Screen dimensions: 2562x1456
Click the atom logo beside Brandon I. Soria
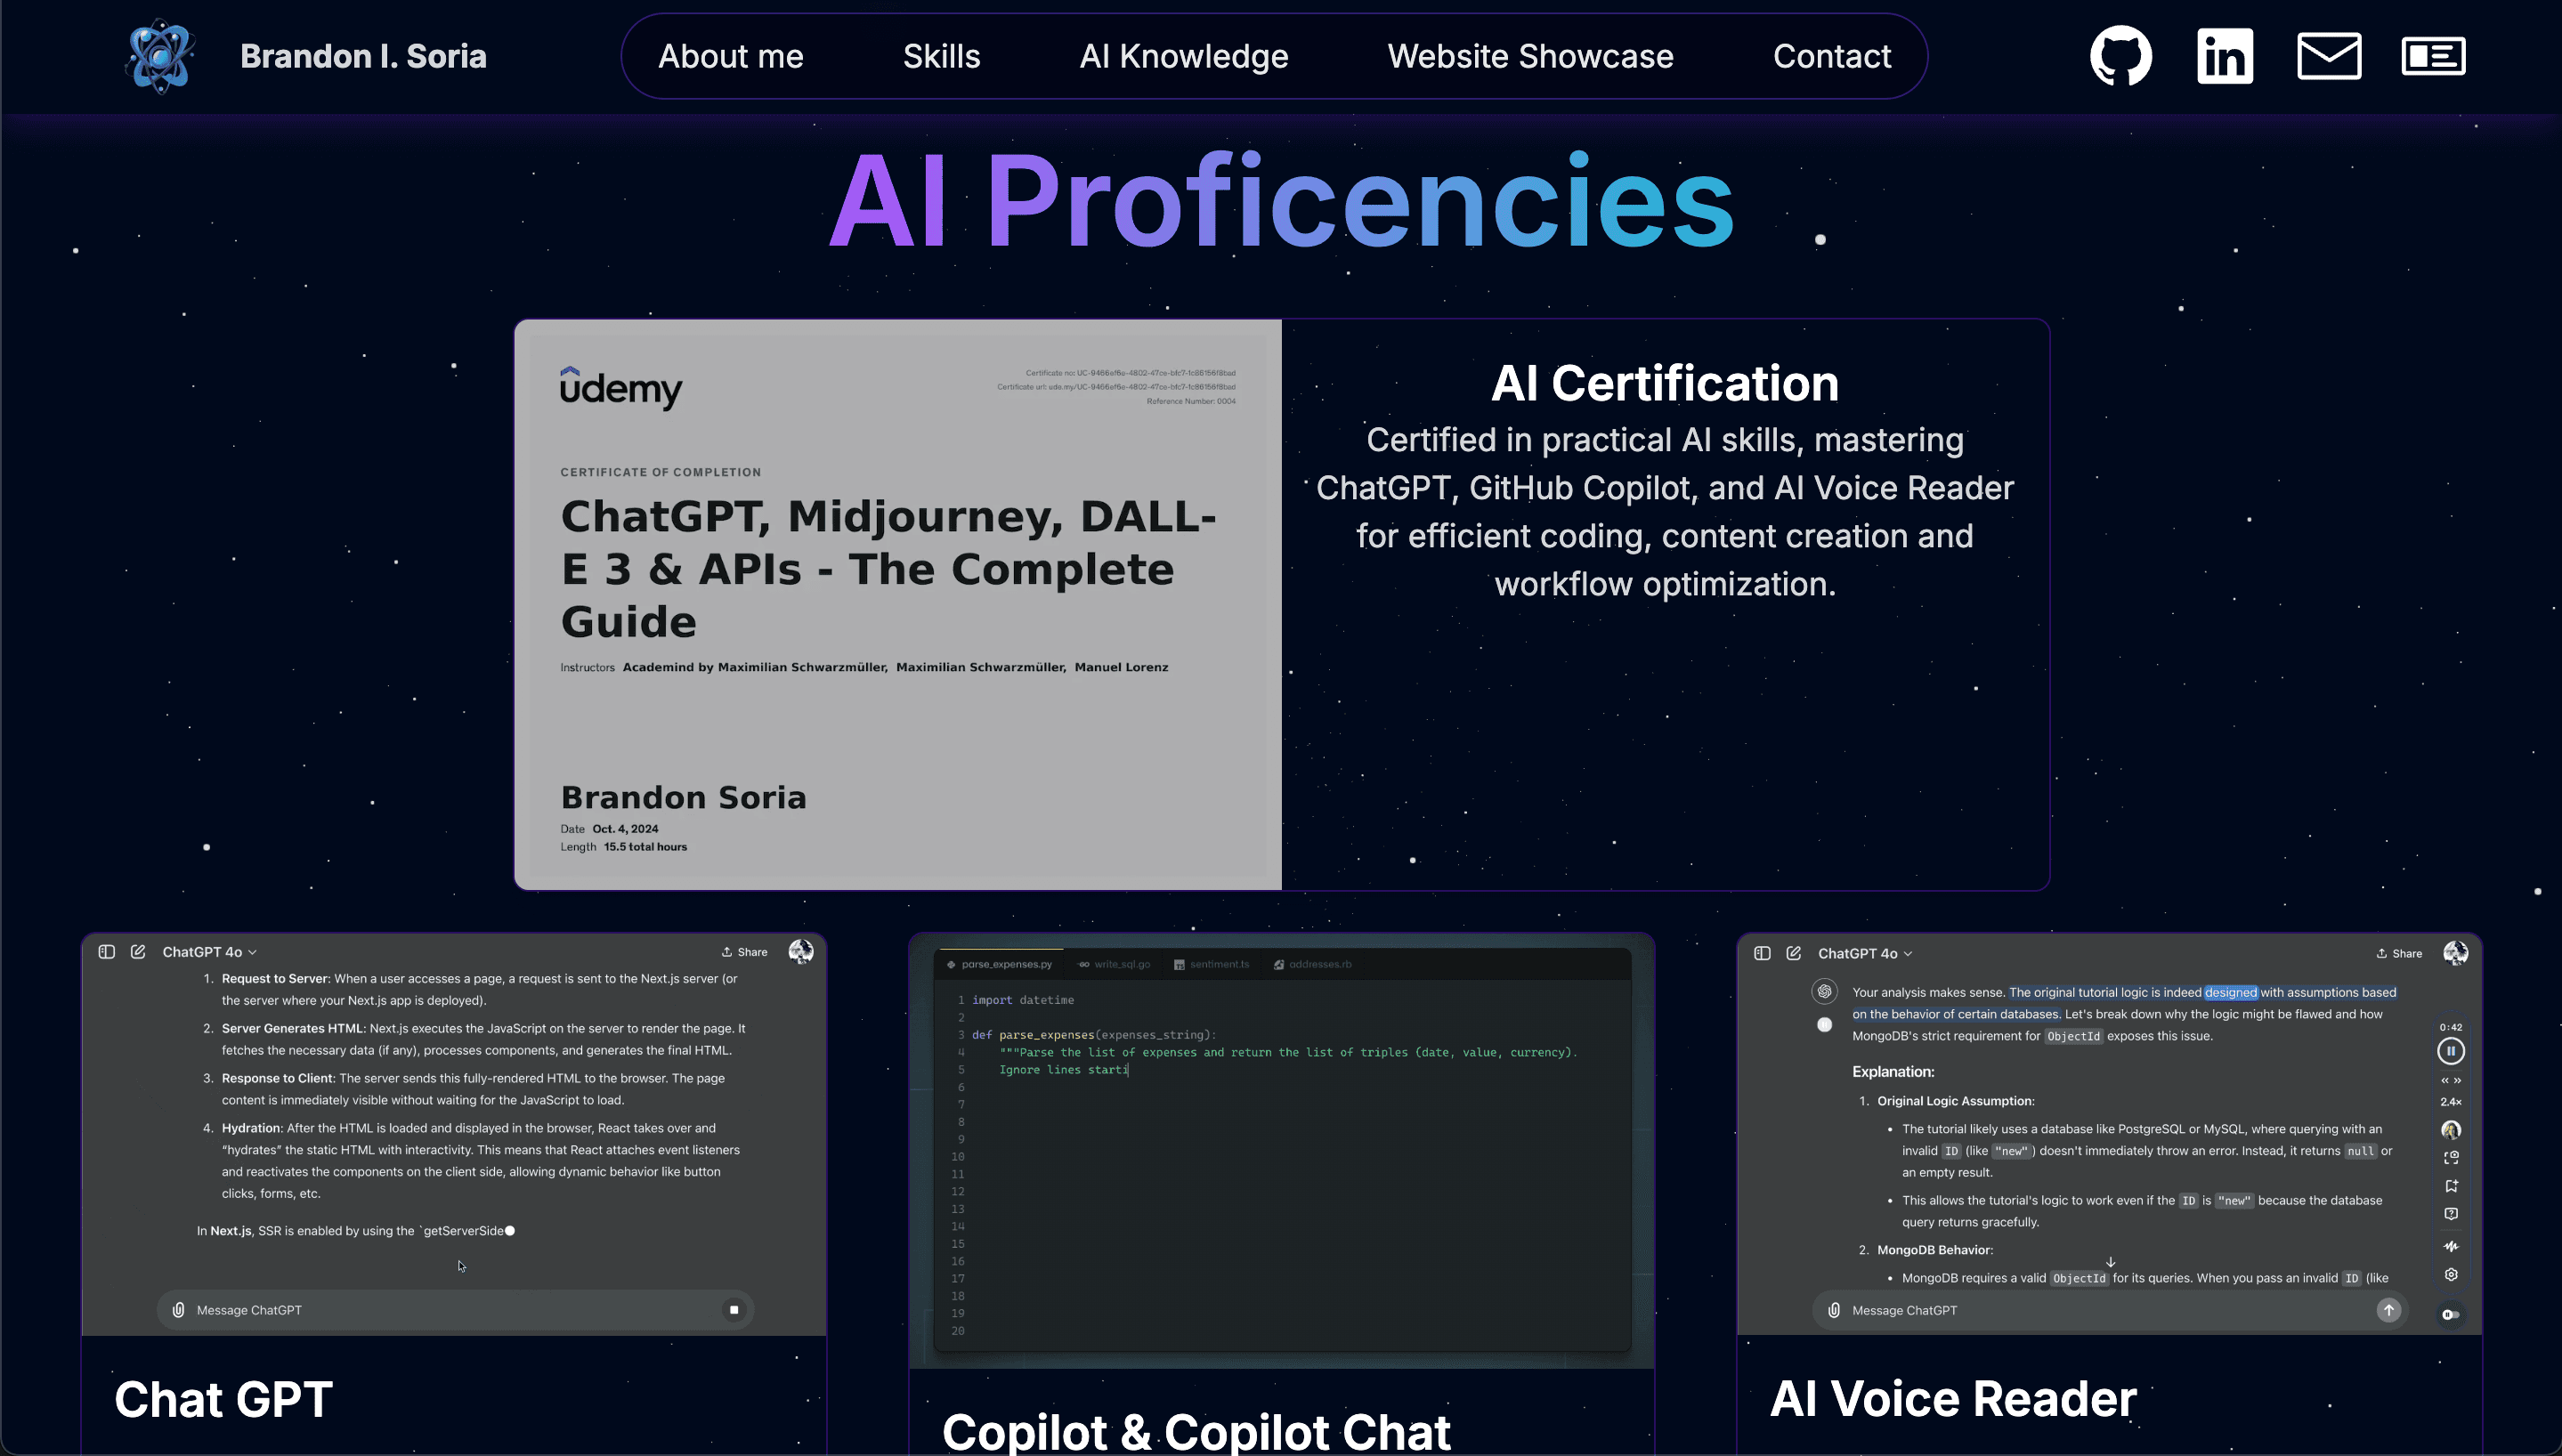click(x=160, y=56)
